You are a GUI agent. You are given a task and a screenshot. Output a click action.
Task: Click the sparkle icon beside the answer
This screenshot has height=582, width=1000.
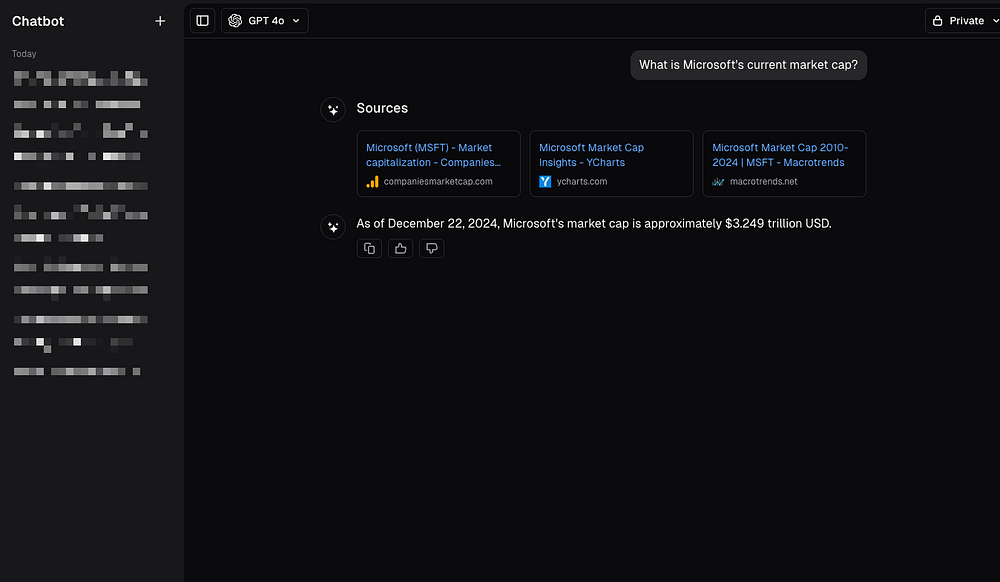coord(333,227)
